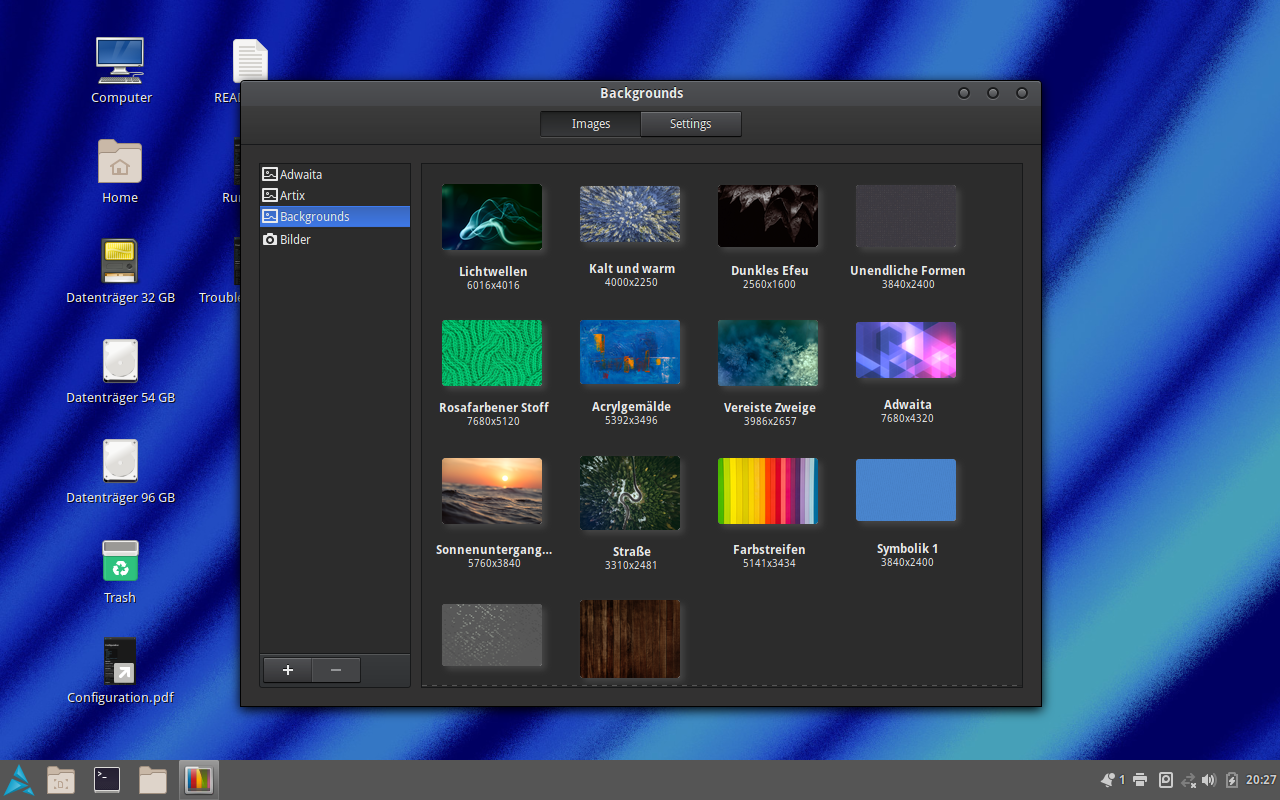Select the Bilder folder in sidebar
This screenshot has height=800, width=1280.
tap(335, 239)
